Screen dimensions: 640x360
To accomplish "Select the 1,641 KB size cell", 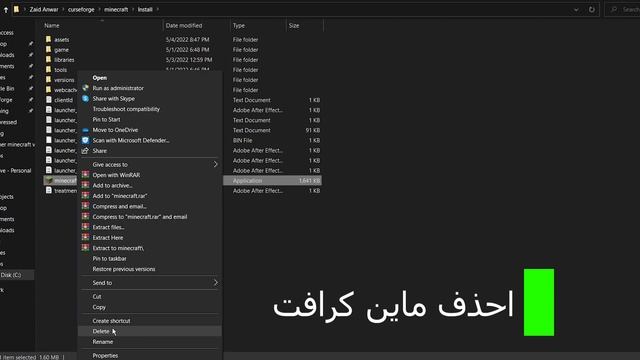I will point(309,180).
